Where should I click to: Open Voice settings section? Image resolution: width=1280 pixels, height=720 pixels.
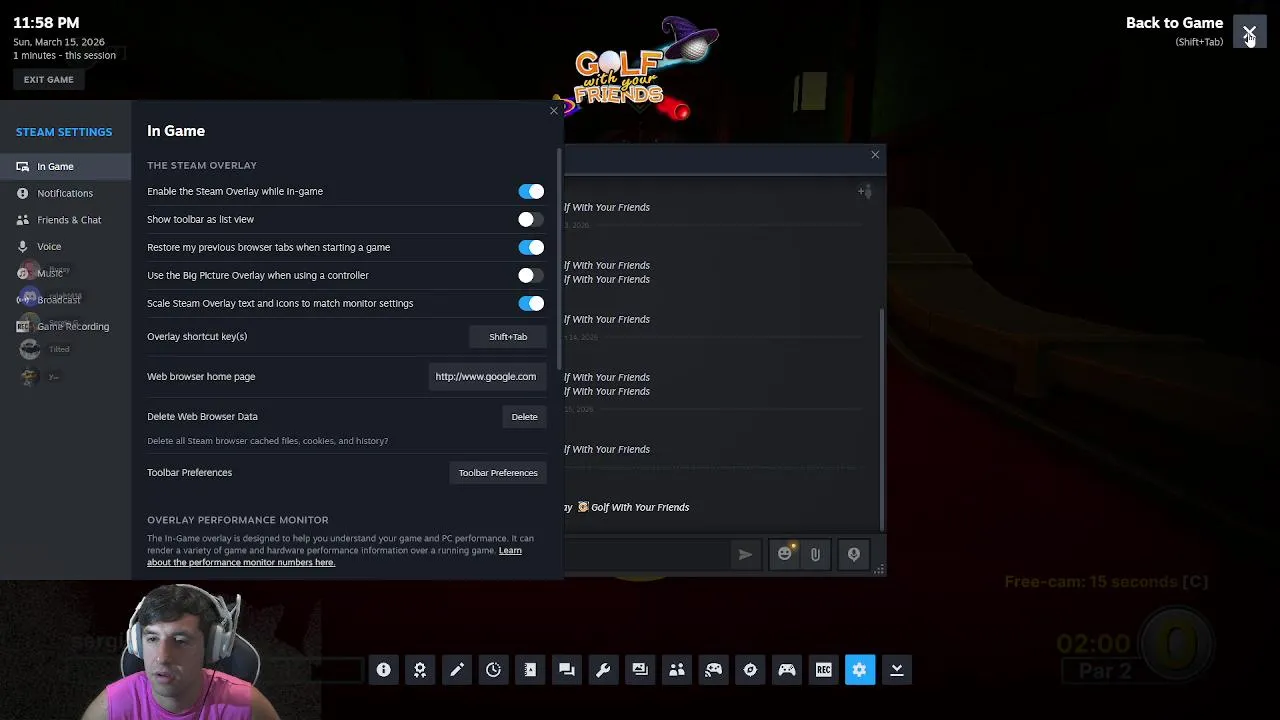(x=65, y=246)
